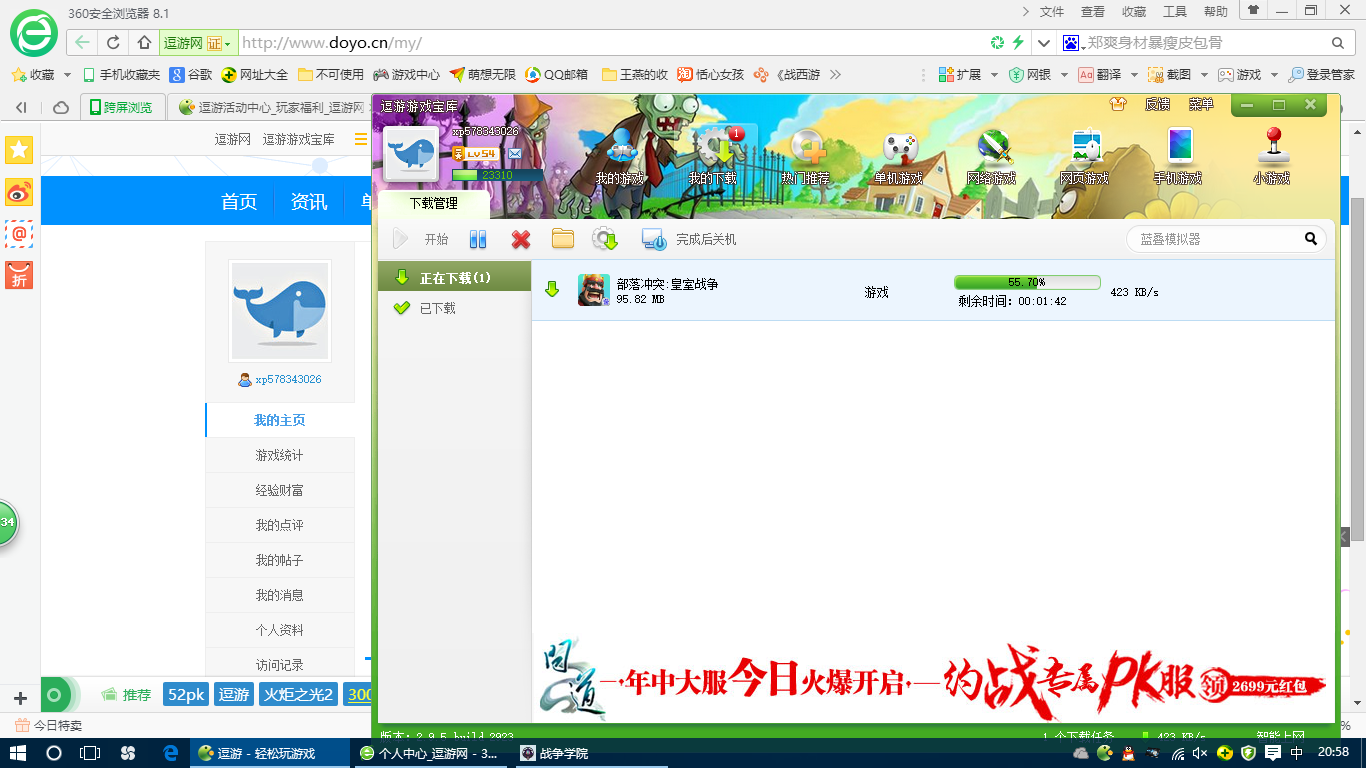Expand the 收藏 bookmarks dropdown arrow
Image resolution: width=1366 pixels, height=768 pixels.
tap(67, 75)
